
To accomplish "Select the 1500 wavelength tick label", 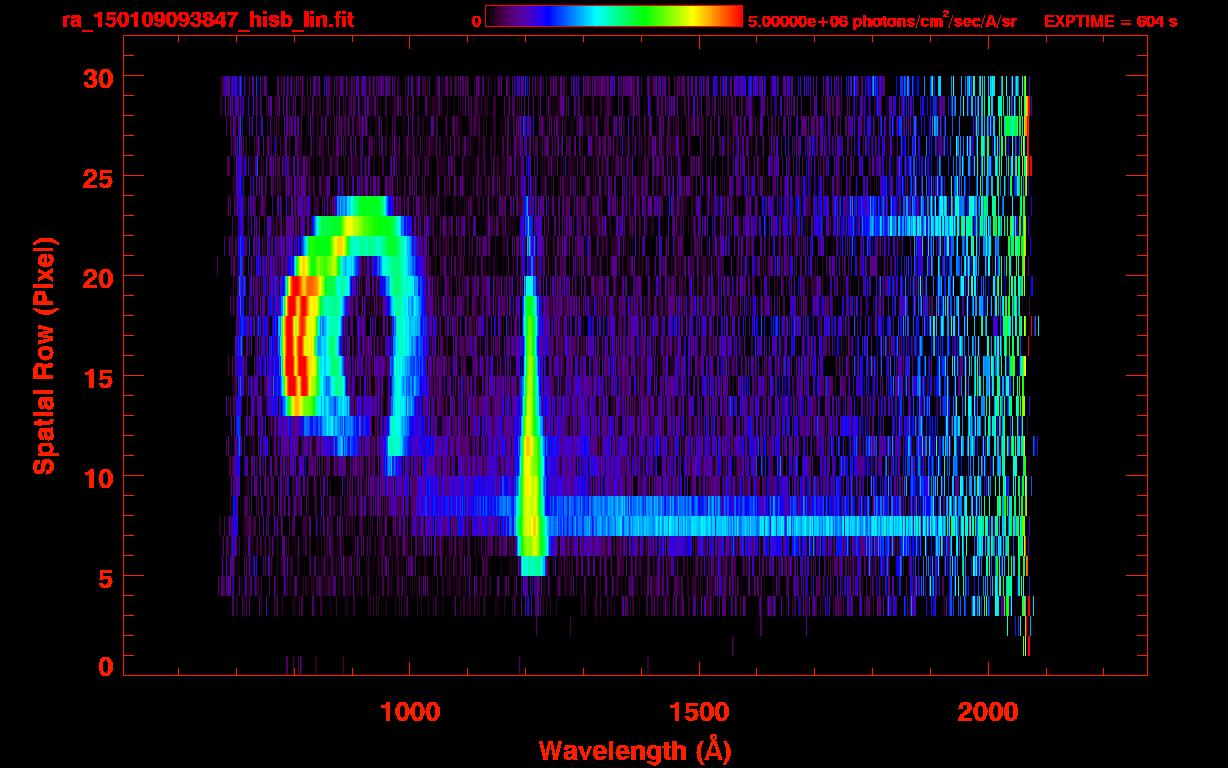I will click(x=698, y=712).
